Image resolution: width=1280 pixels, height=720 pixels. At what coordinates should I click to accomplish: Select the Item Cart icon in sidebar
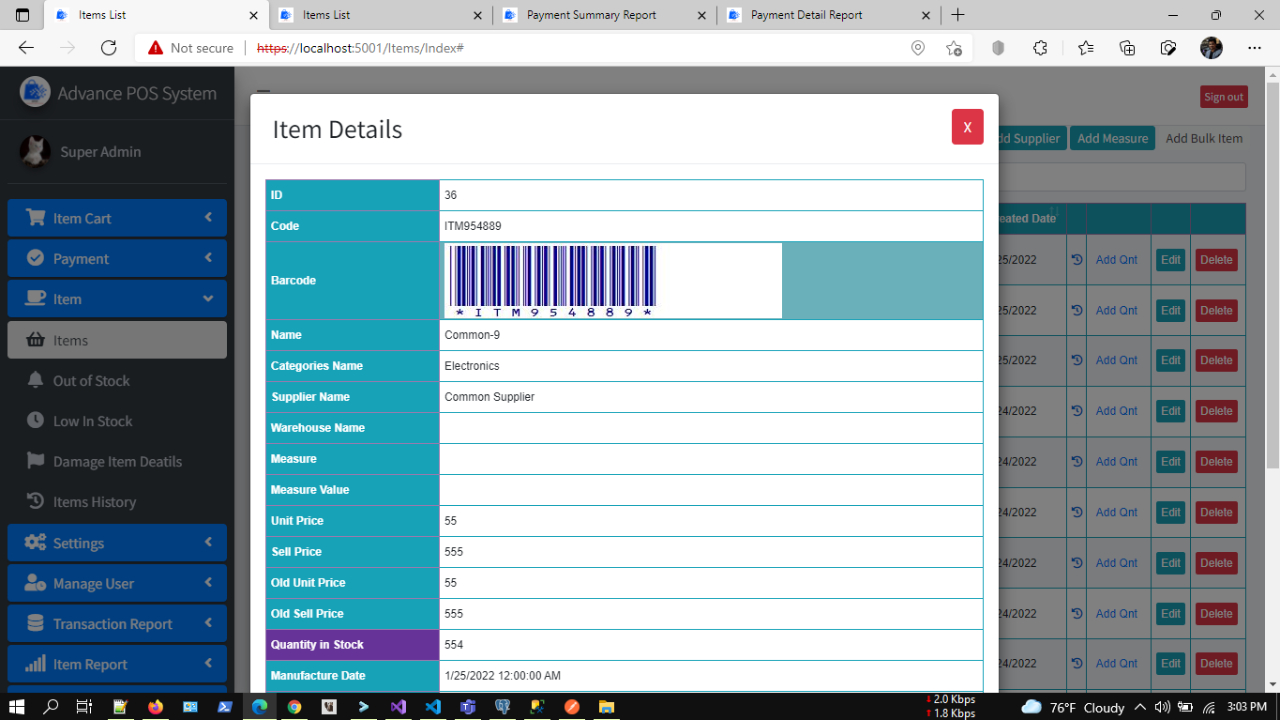coord(34,218)
